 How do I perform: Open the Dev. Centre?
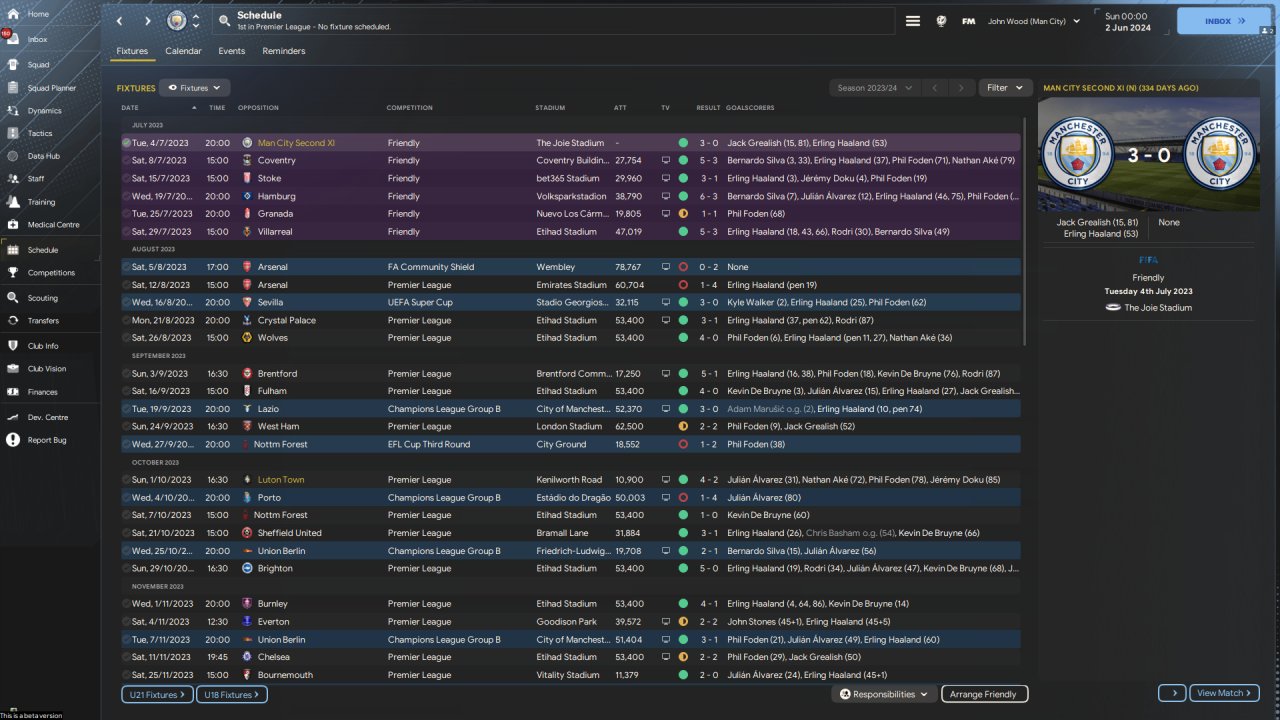tap(47, 417)
